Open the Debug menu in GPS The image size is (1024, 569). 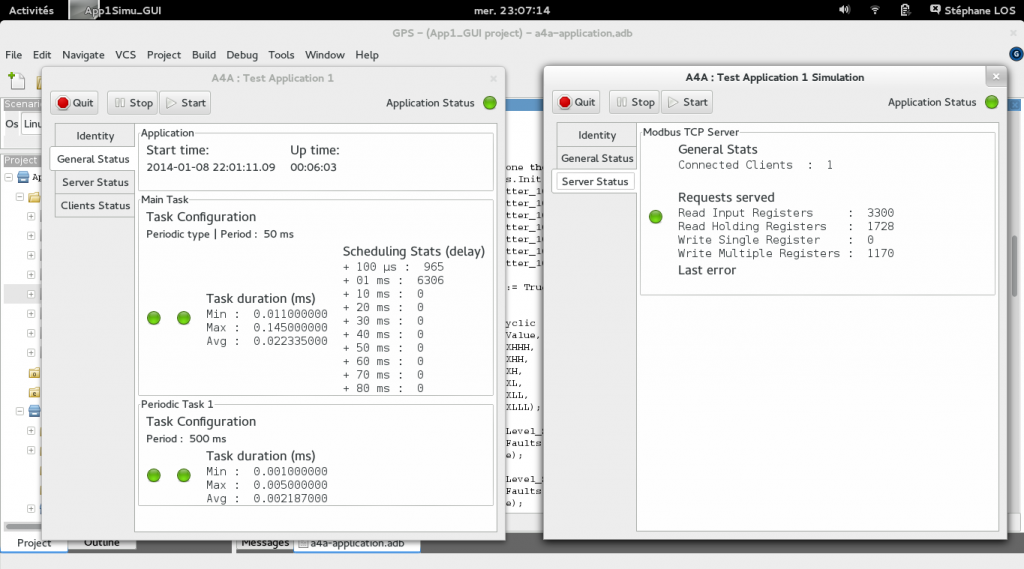[241, 55]
